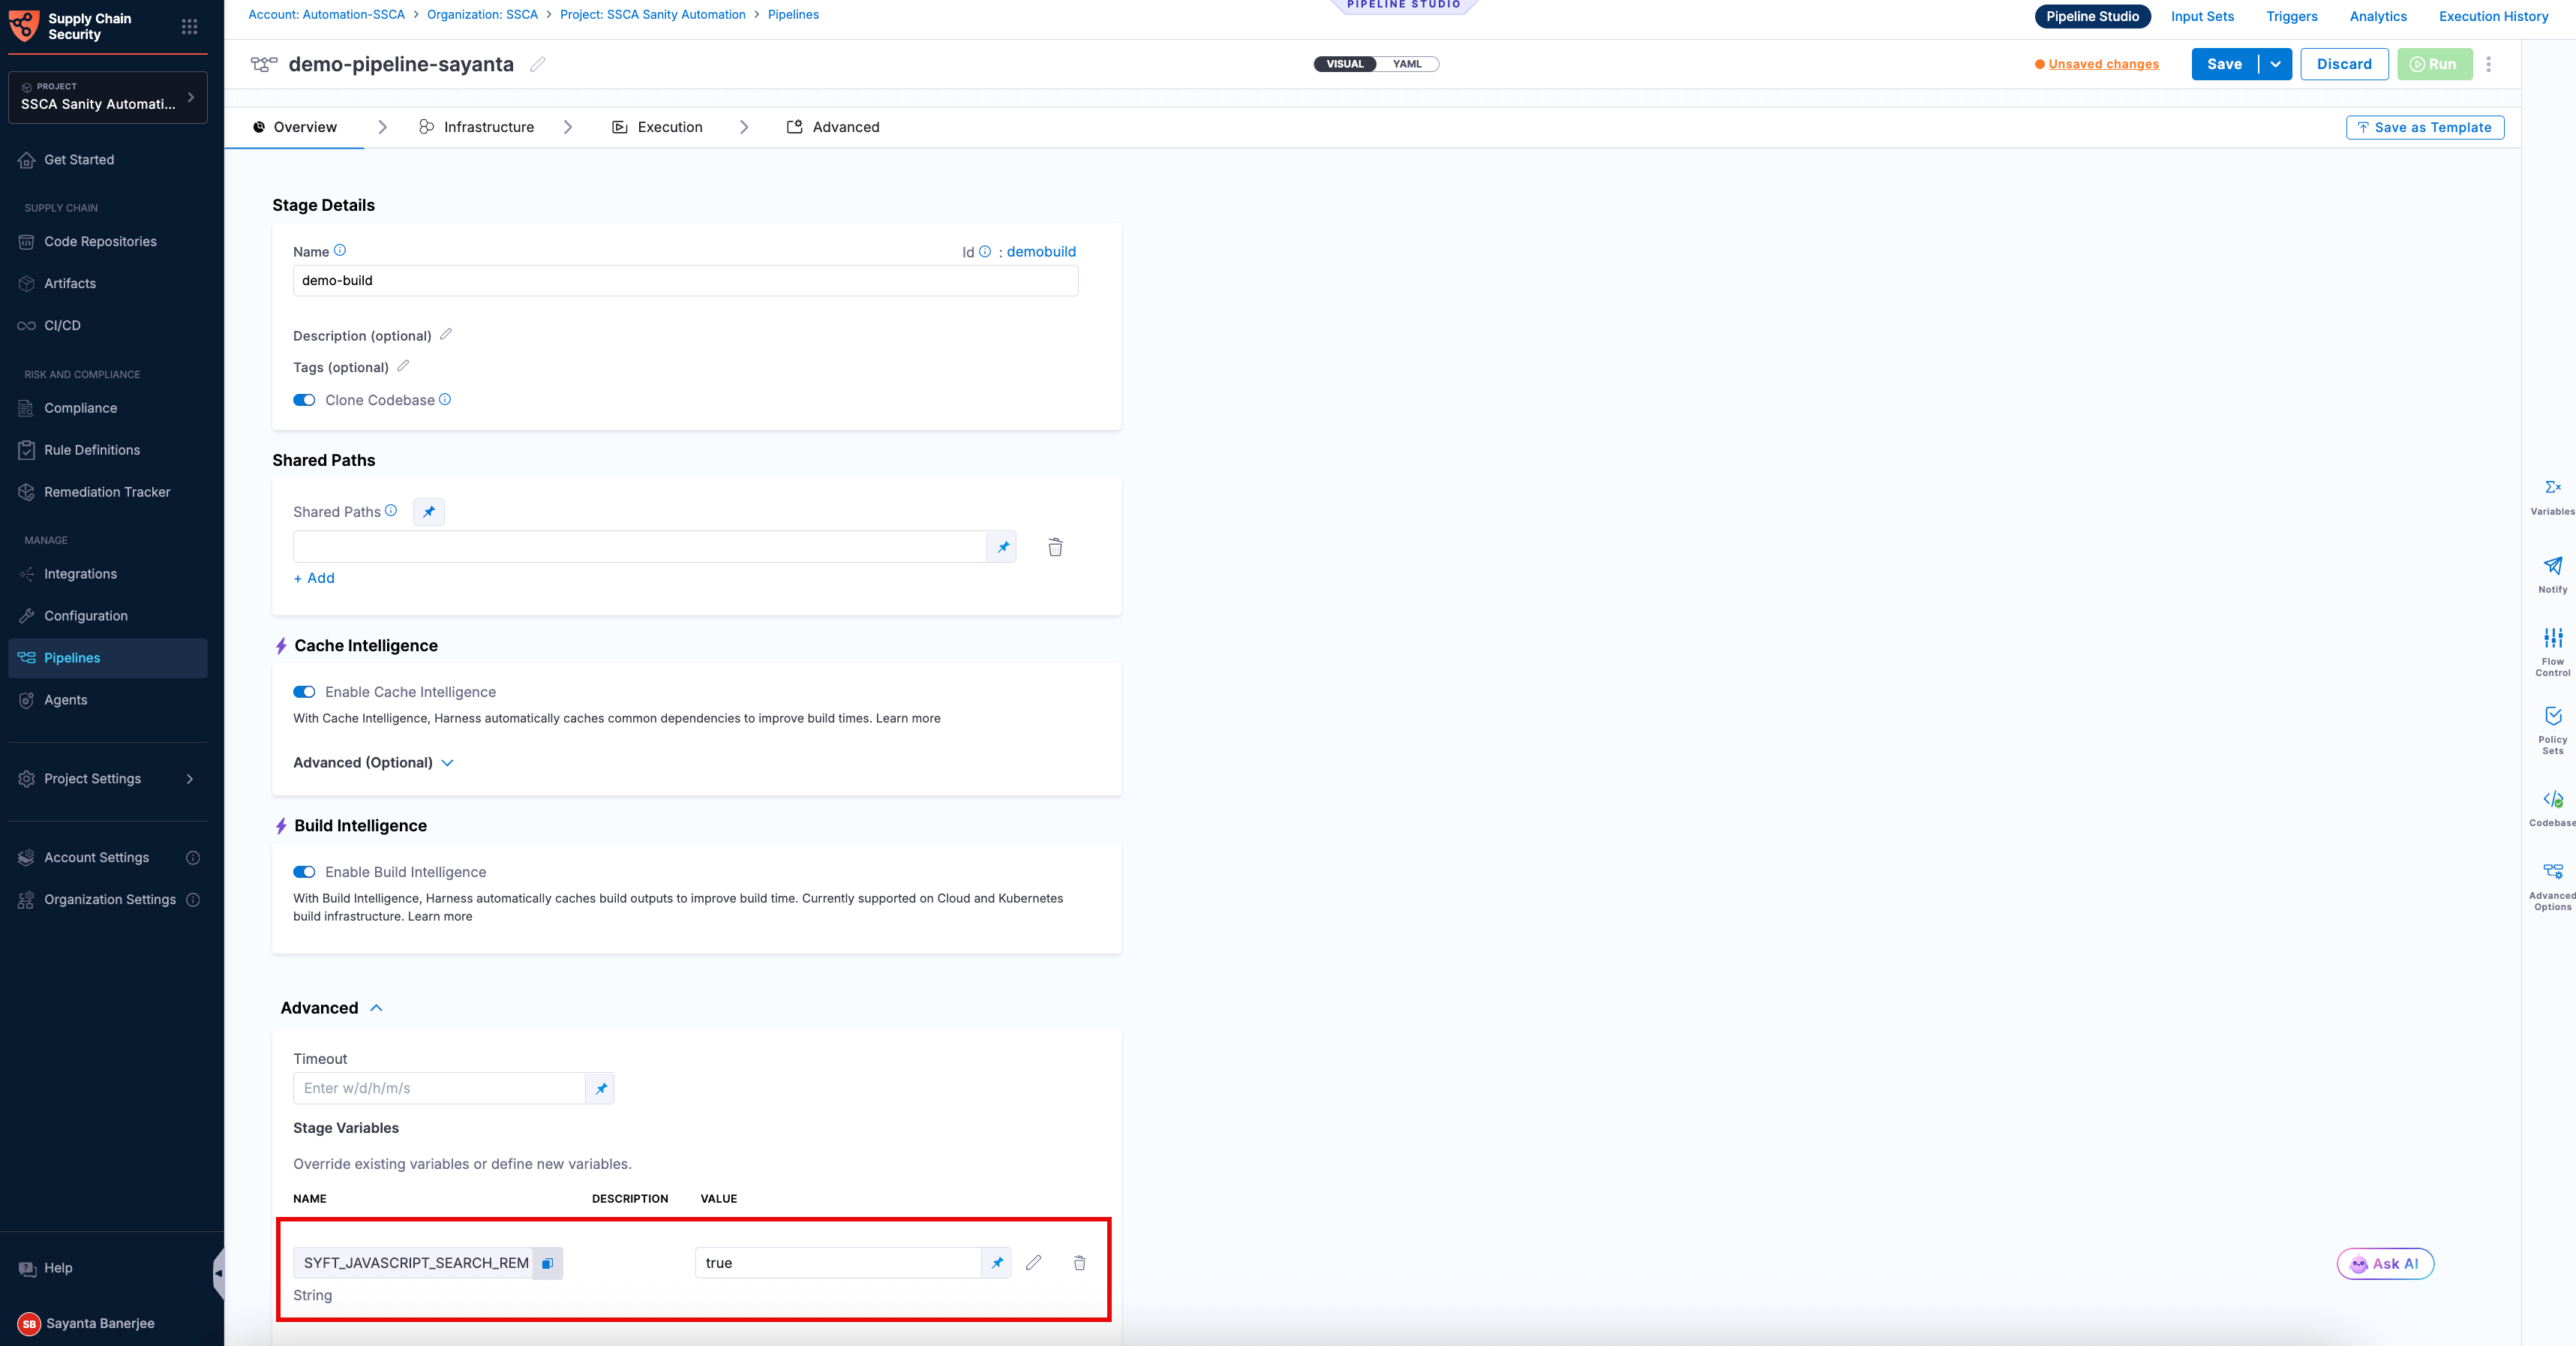Open the Infrastructure stage tab
This screenshot has width=2576, height=1346.
click(476, 127)
